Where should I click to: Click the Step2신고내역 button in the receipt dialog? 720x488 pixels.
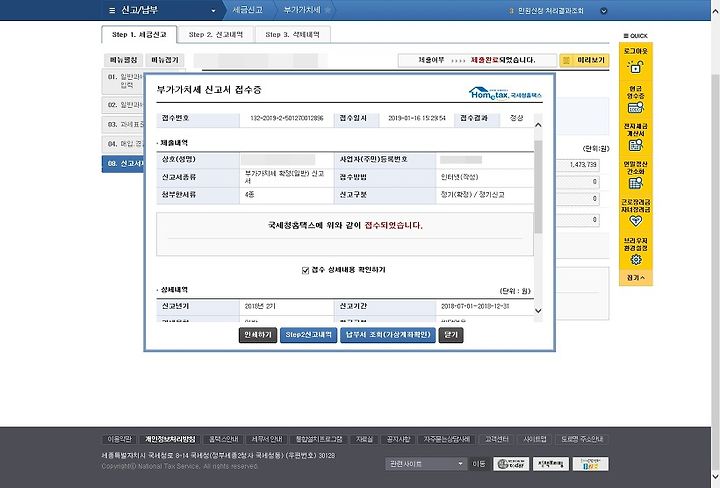coord(309,335)
